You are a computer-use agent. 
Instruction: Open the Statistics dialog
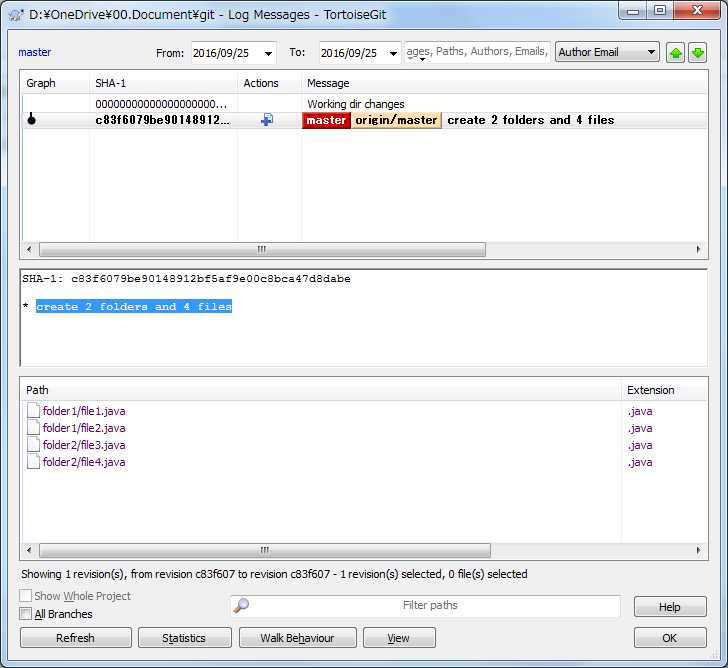(x=184, y=638)
